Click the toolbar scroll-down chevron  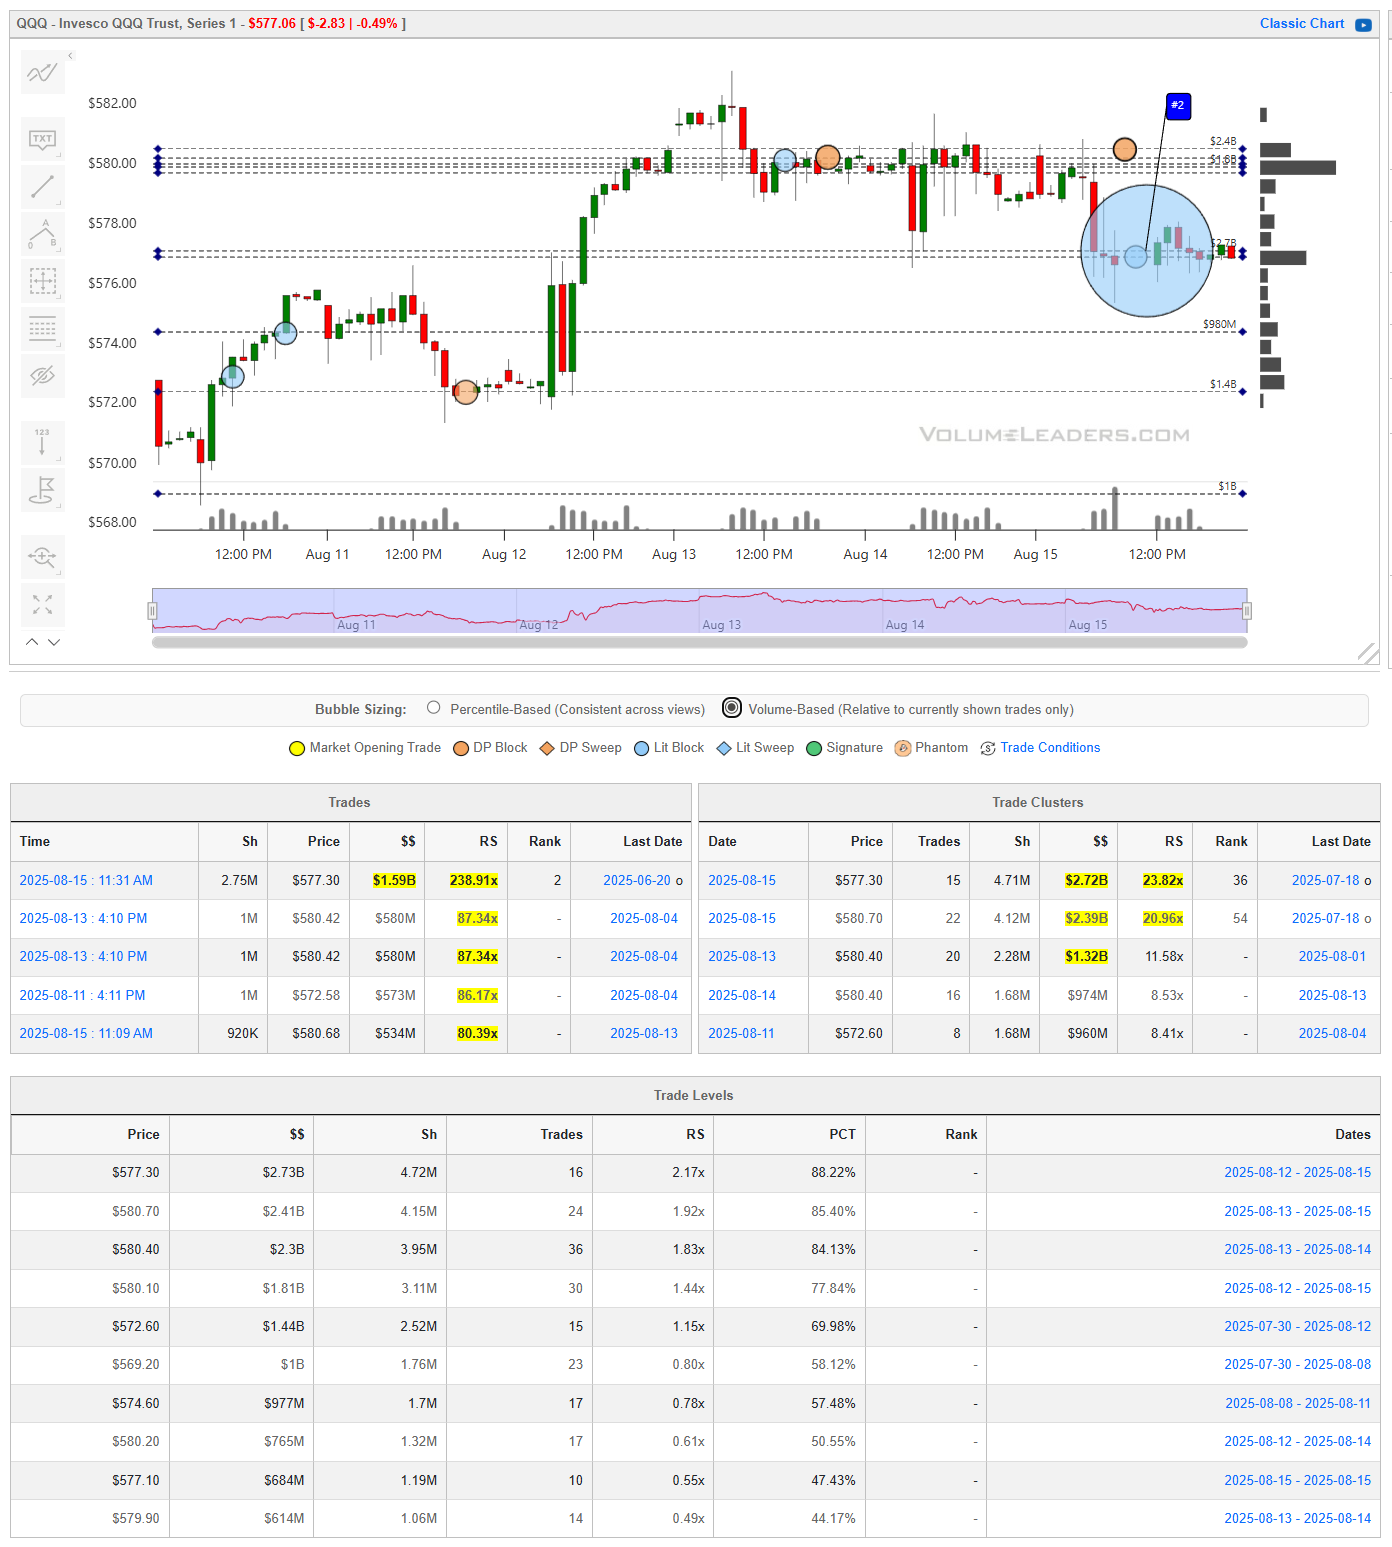pyautogui.click(x=54, y=642)
